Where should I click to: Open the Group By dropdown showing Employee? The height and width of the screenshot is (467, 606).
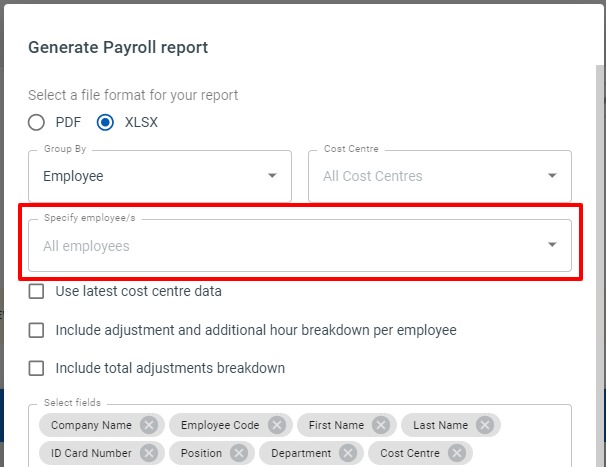tap(160, 176)
